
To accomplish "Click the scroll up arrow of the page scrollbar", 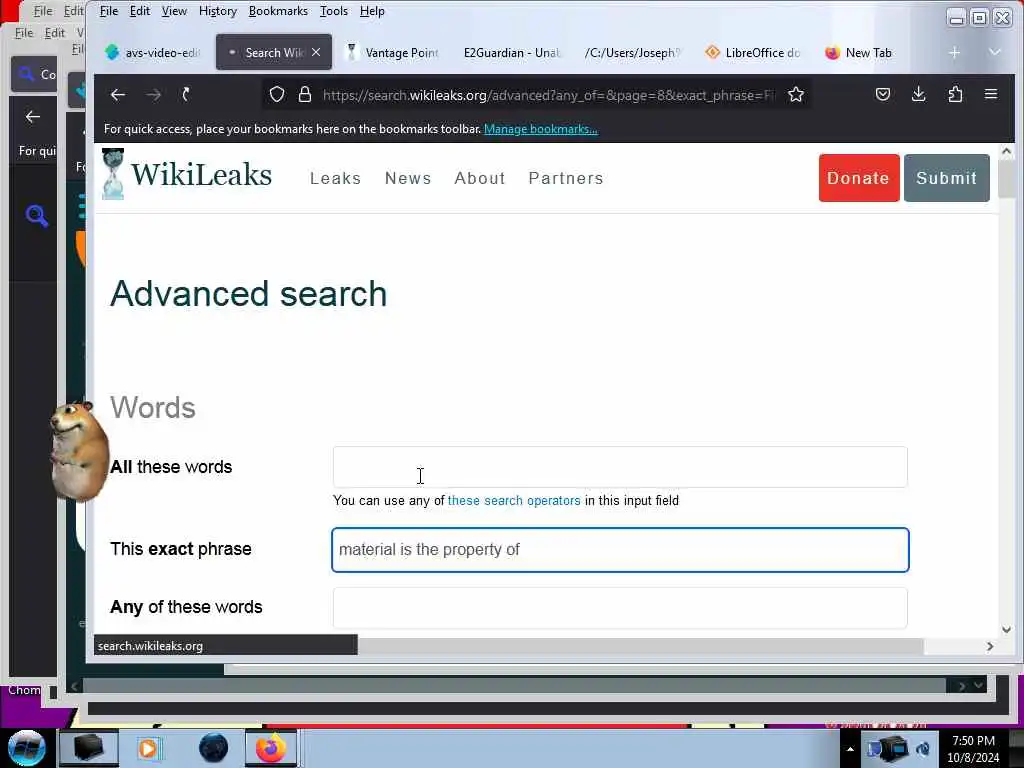I will click(1006, 152).
